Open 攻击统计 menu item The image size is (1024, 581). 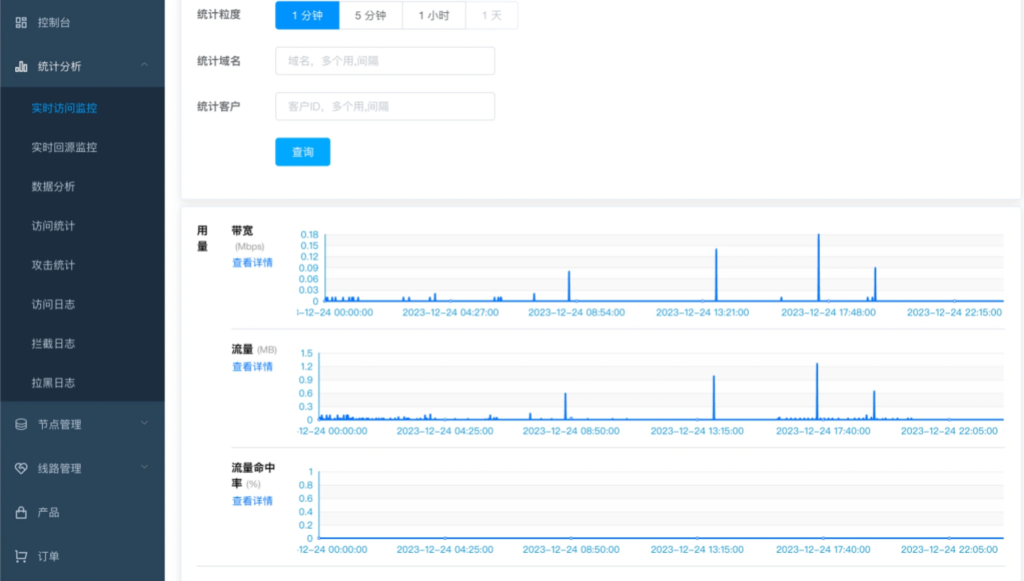[x=82, y=264]
